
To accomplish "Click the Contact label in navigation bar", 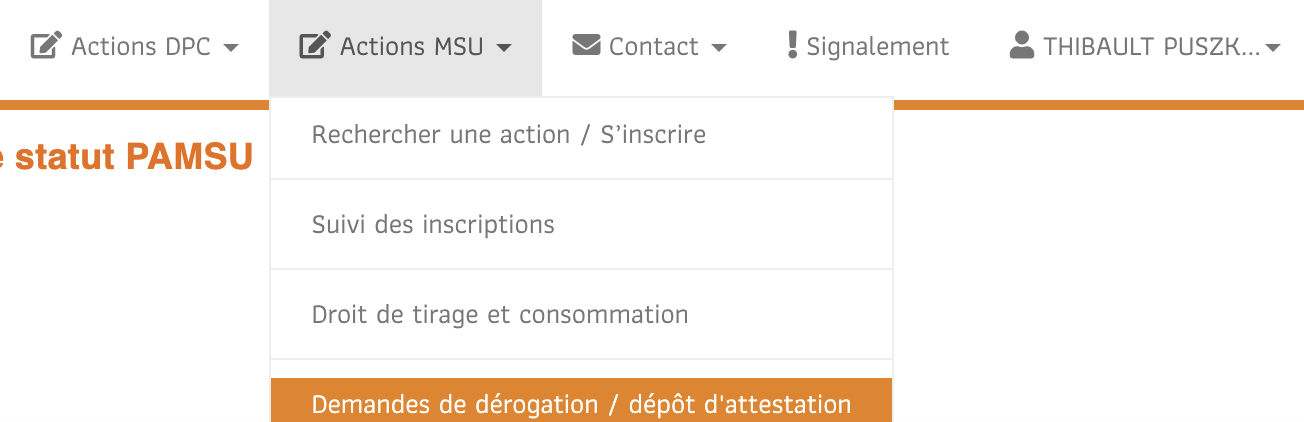I will (x=654, y=46).
